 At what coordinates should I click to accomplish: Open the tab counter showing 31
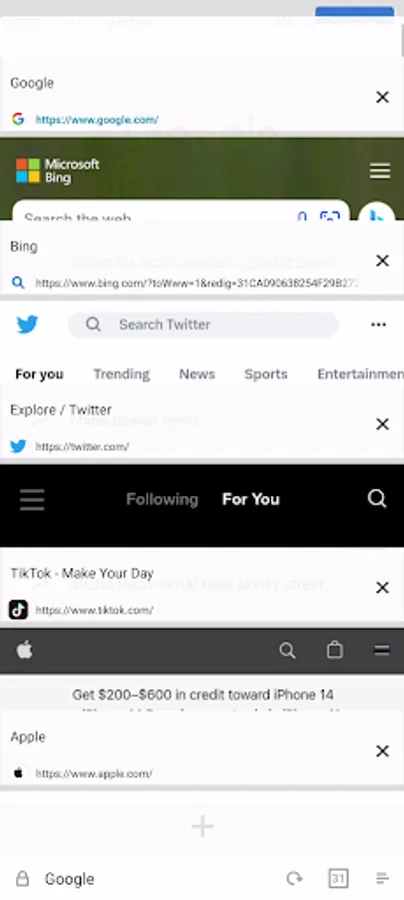(x=339, y=878)
